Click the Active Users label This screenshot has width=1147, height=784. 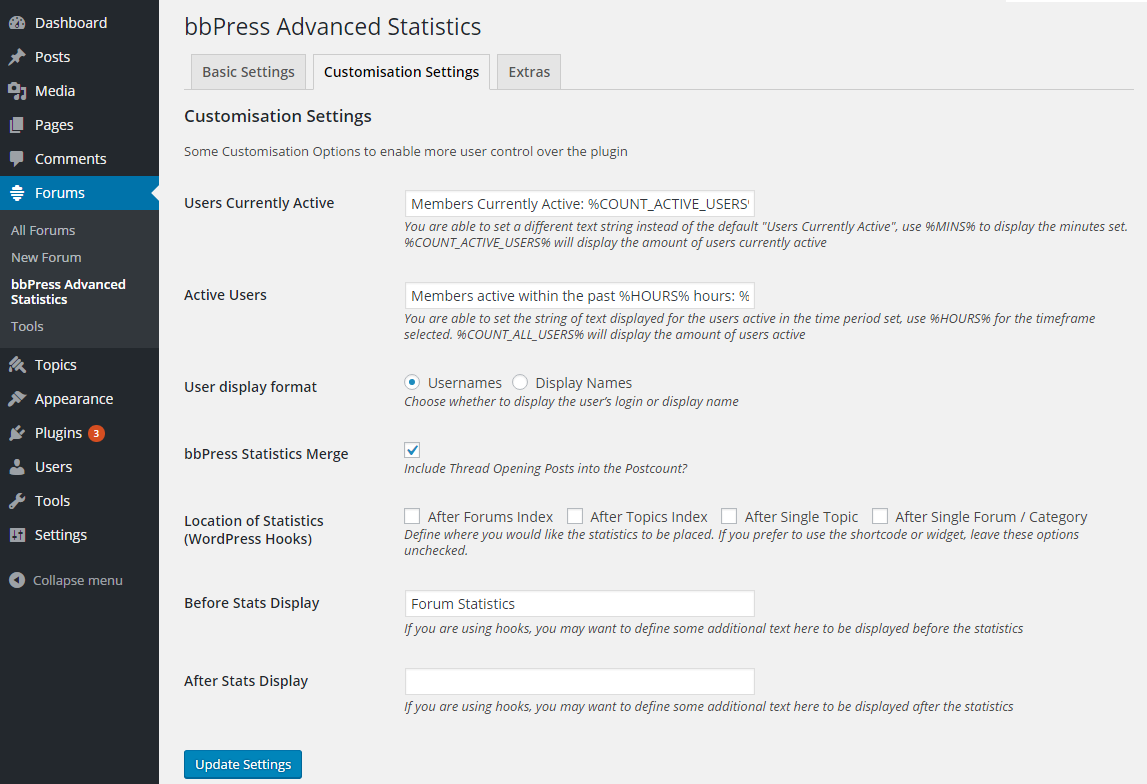[x=225, y=295]
